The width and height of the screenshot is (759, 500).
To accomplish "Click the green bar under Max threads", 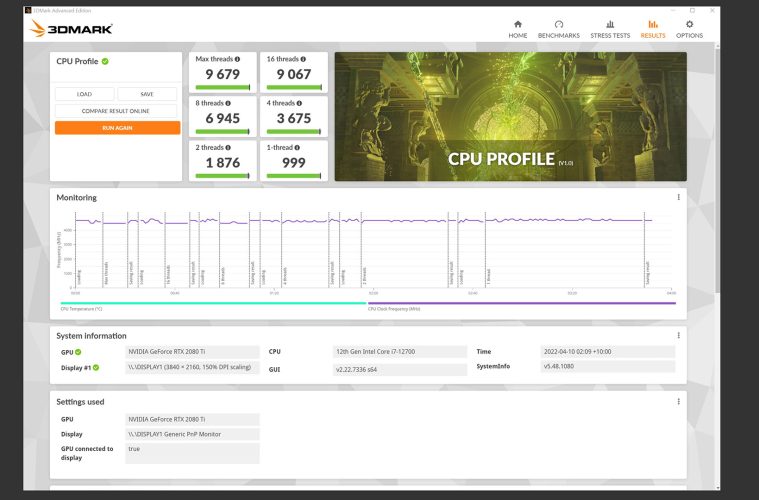I will 223,88.
